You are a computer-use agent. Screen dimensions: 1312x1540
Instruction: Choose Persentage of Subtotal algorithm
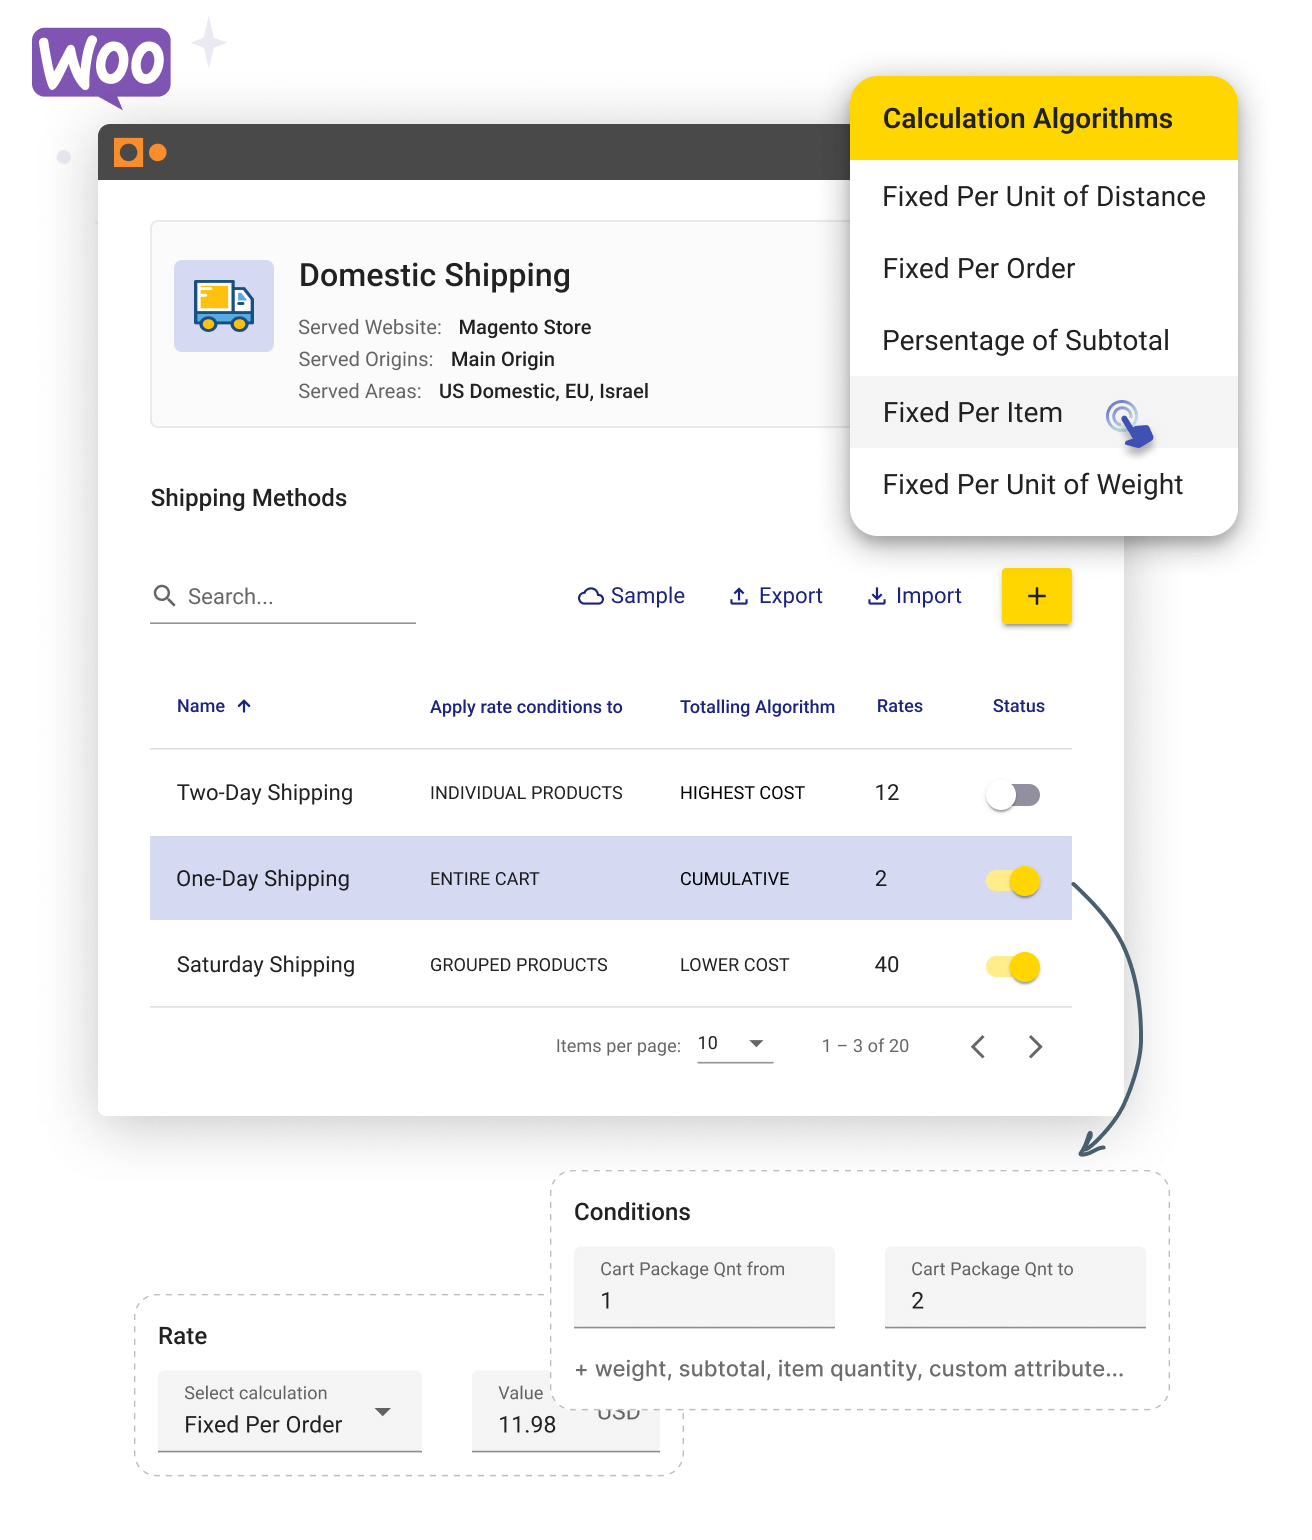point(1044,340)
